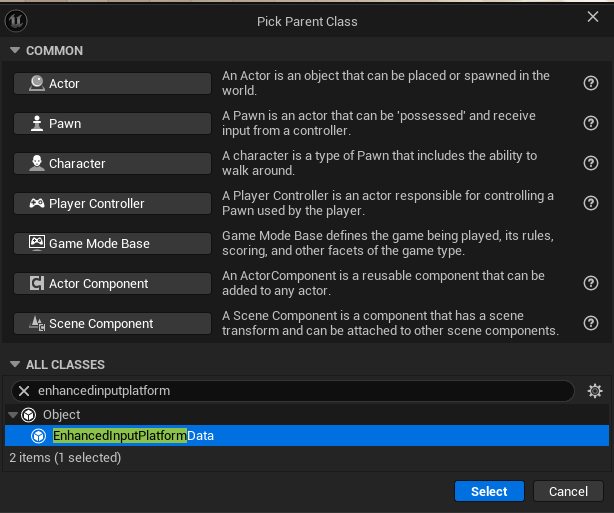Pick Scene Component parent class
Image resolution: width=614 pixels, height=513 pixels.
pyautogui.click(x=112, y=323)
